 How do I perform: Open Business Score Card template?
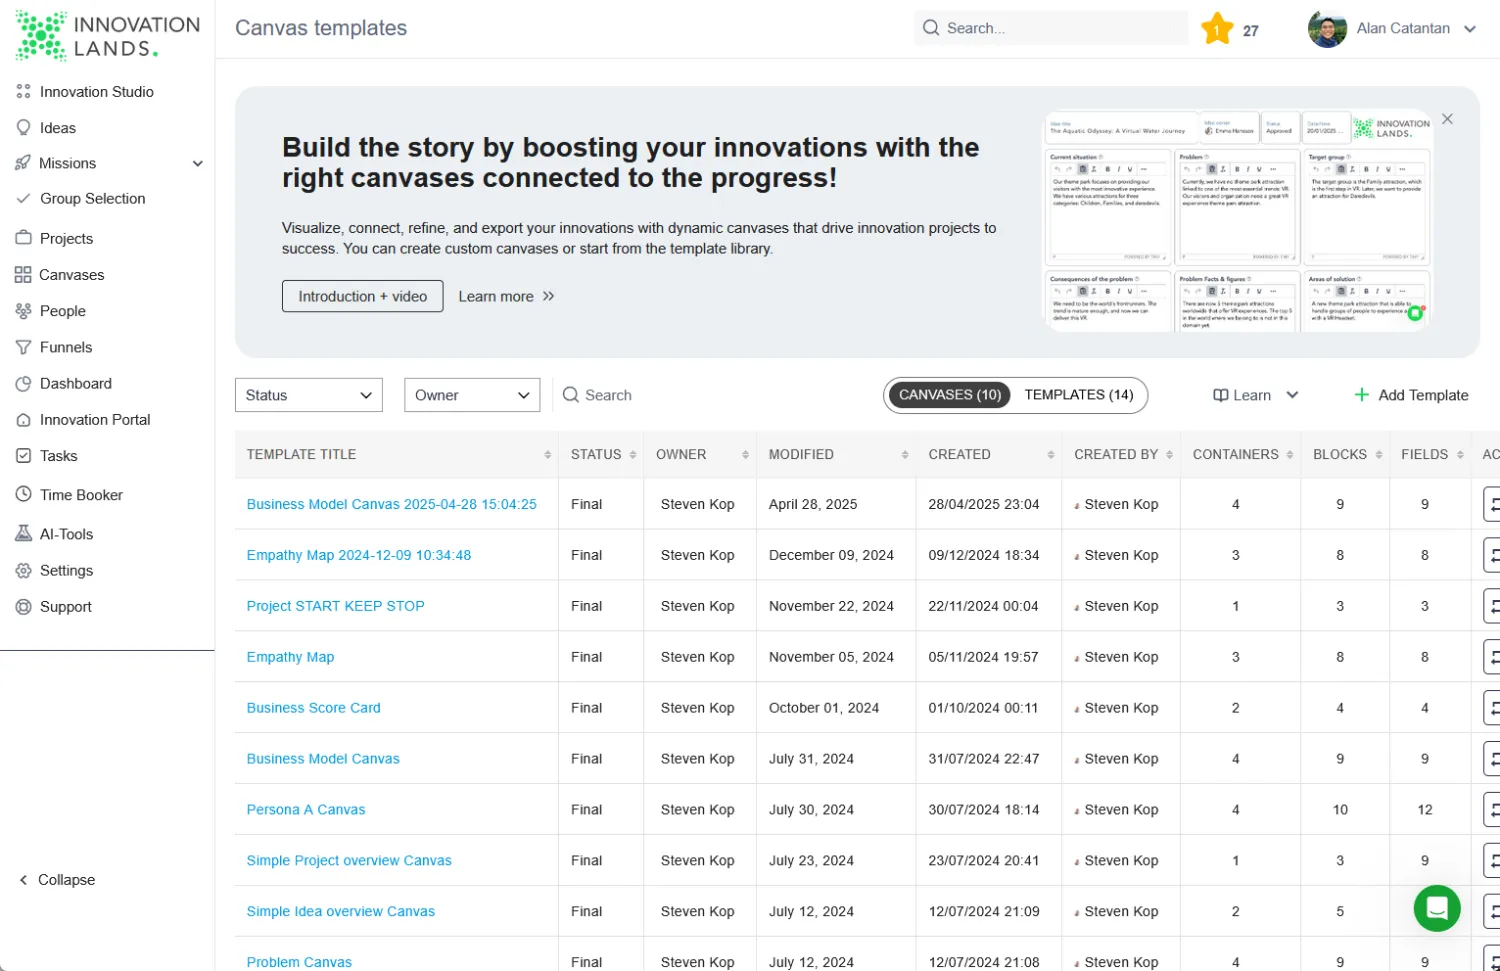pos(314,708)
